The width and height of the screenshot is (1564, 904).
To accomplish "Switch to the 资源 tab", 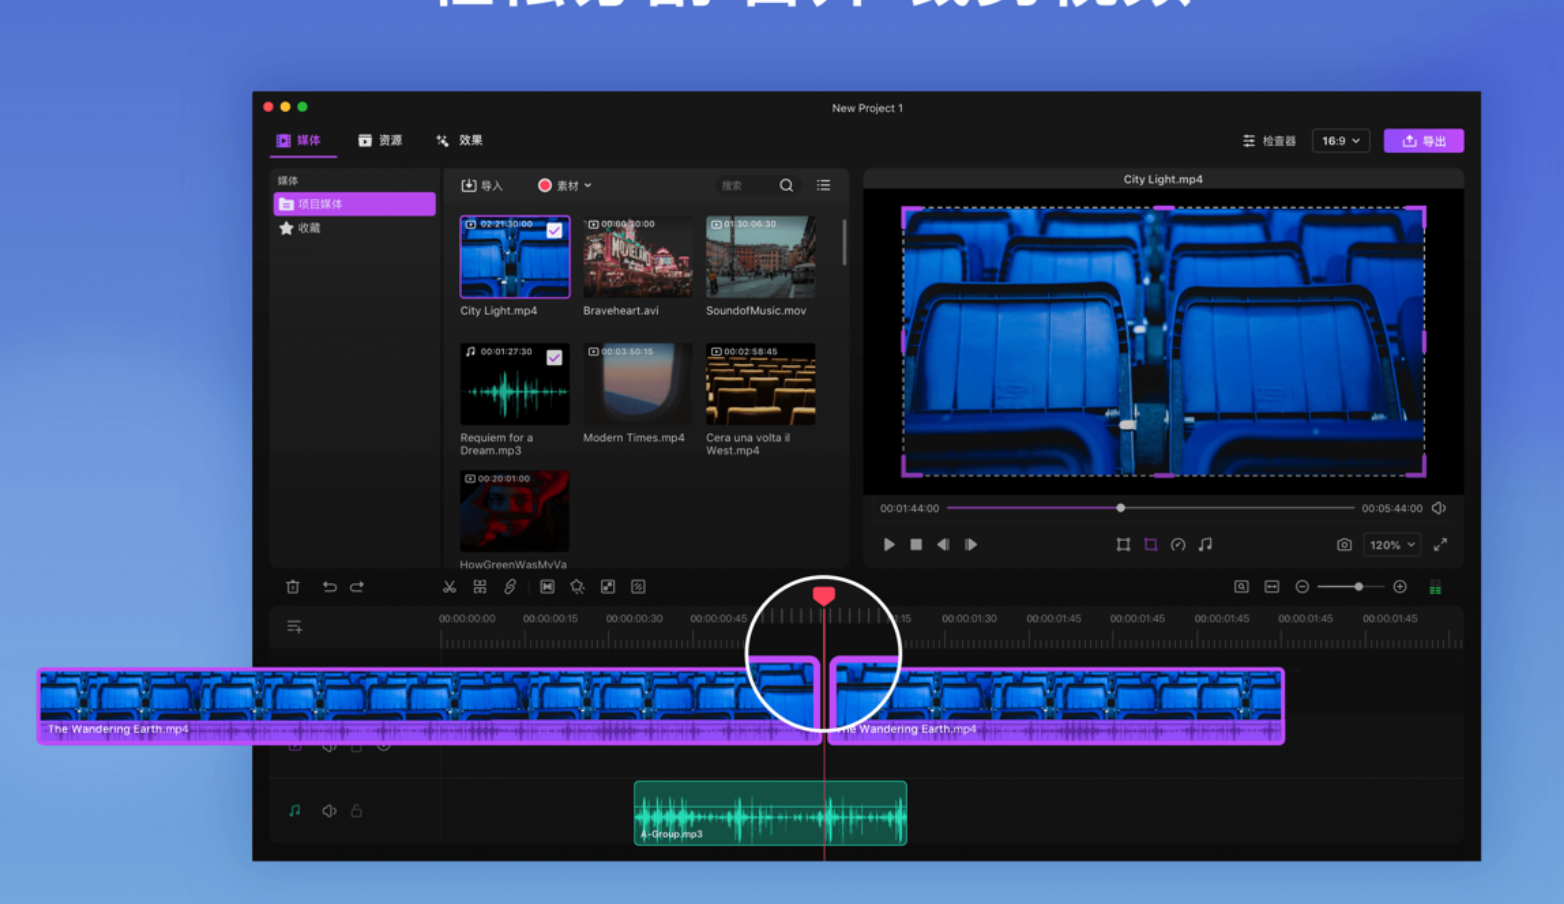I will point(380,141).
